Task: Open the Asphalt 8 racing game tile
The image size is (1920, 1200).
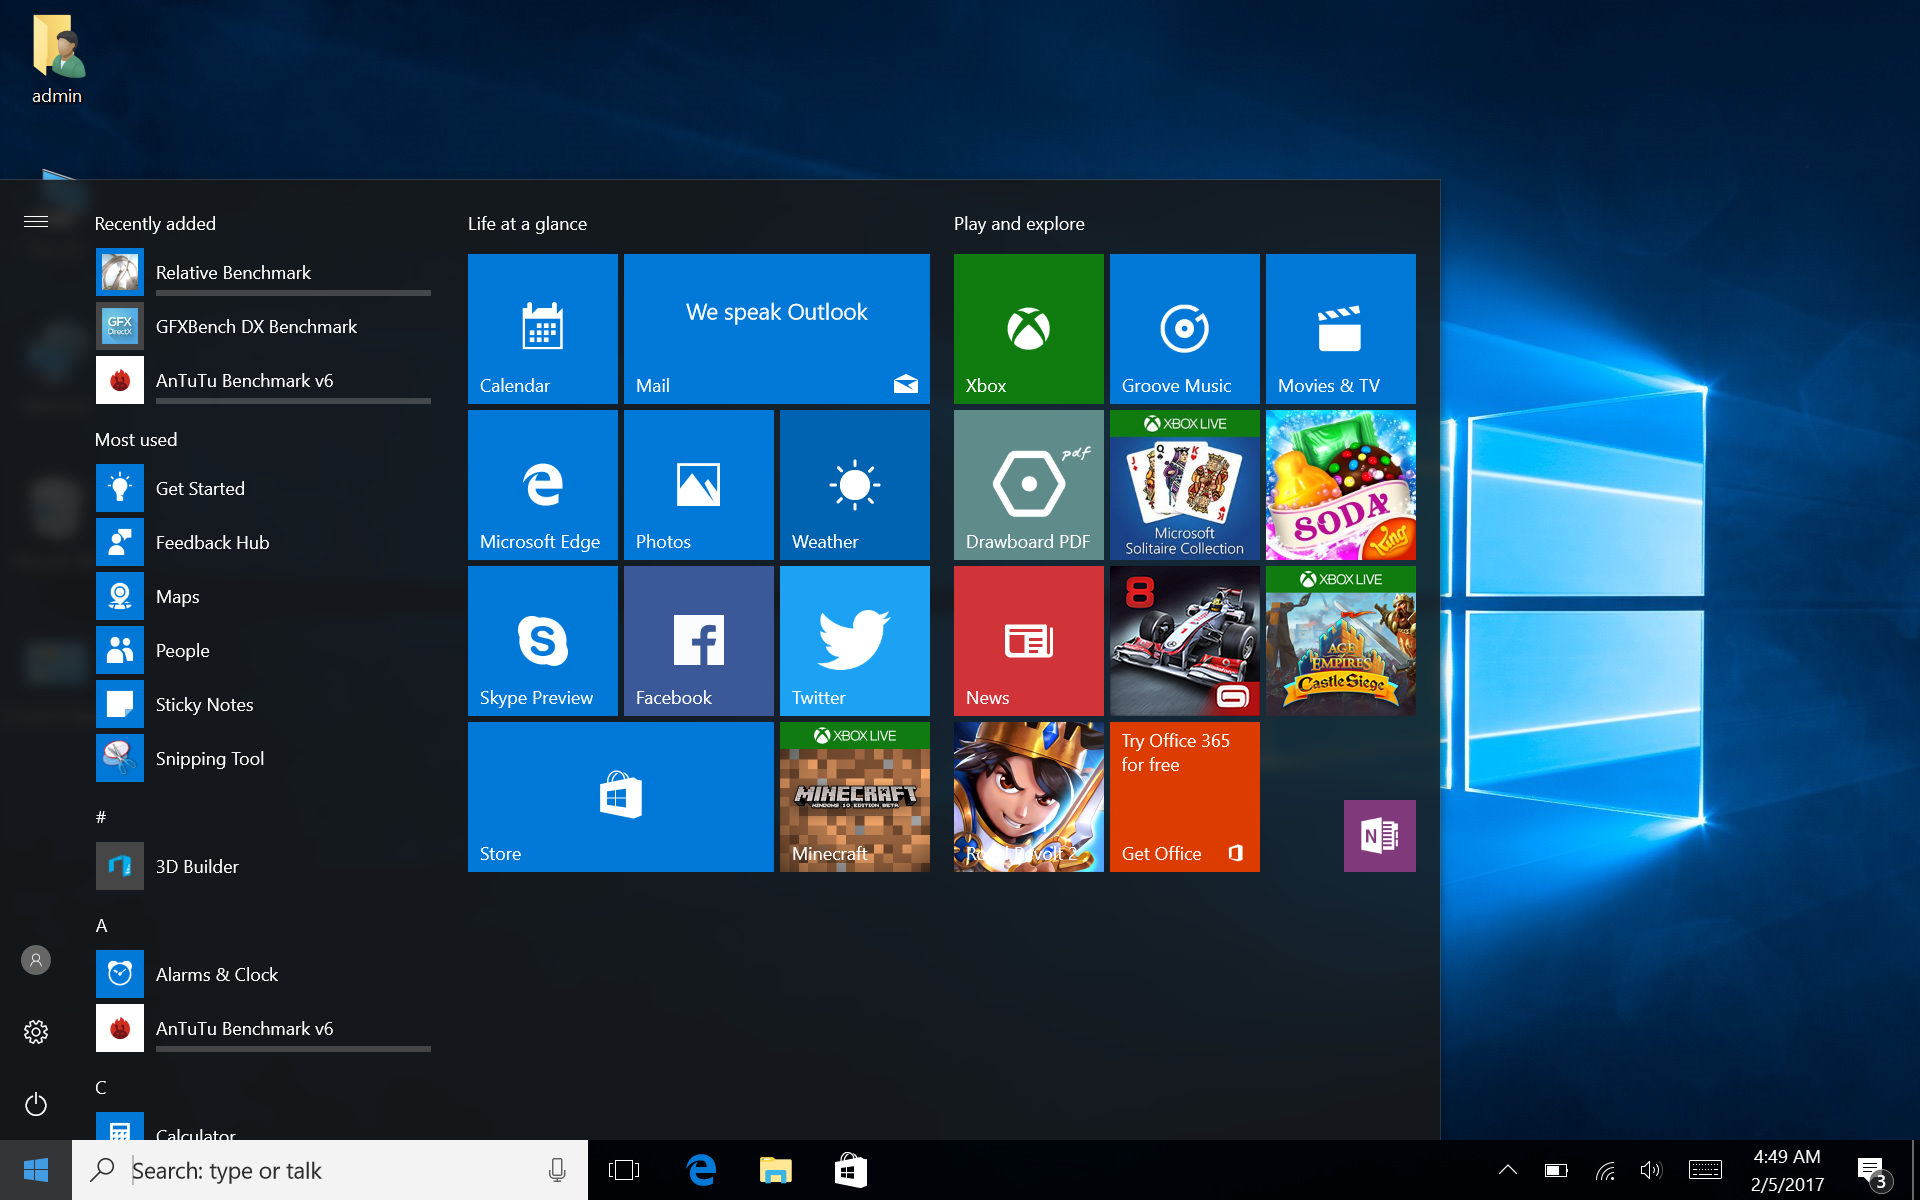Action: [1185, 641]
